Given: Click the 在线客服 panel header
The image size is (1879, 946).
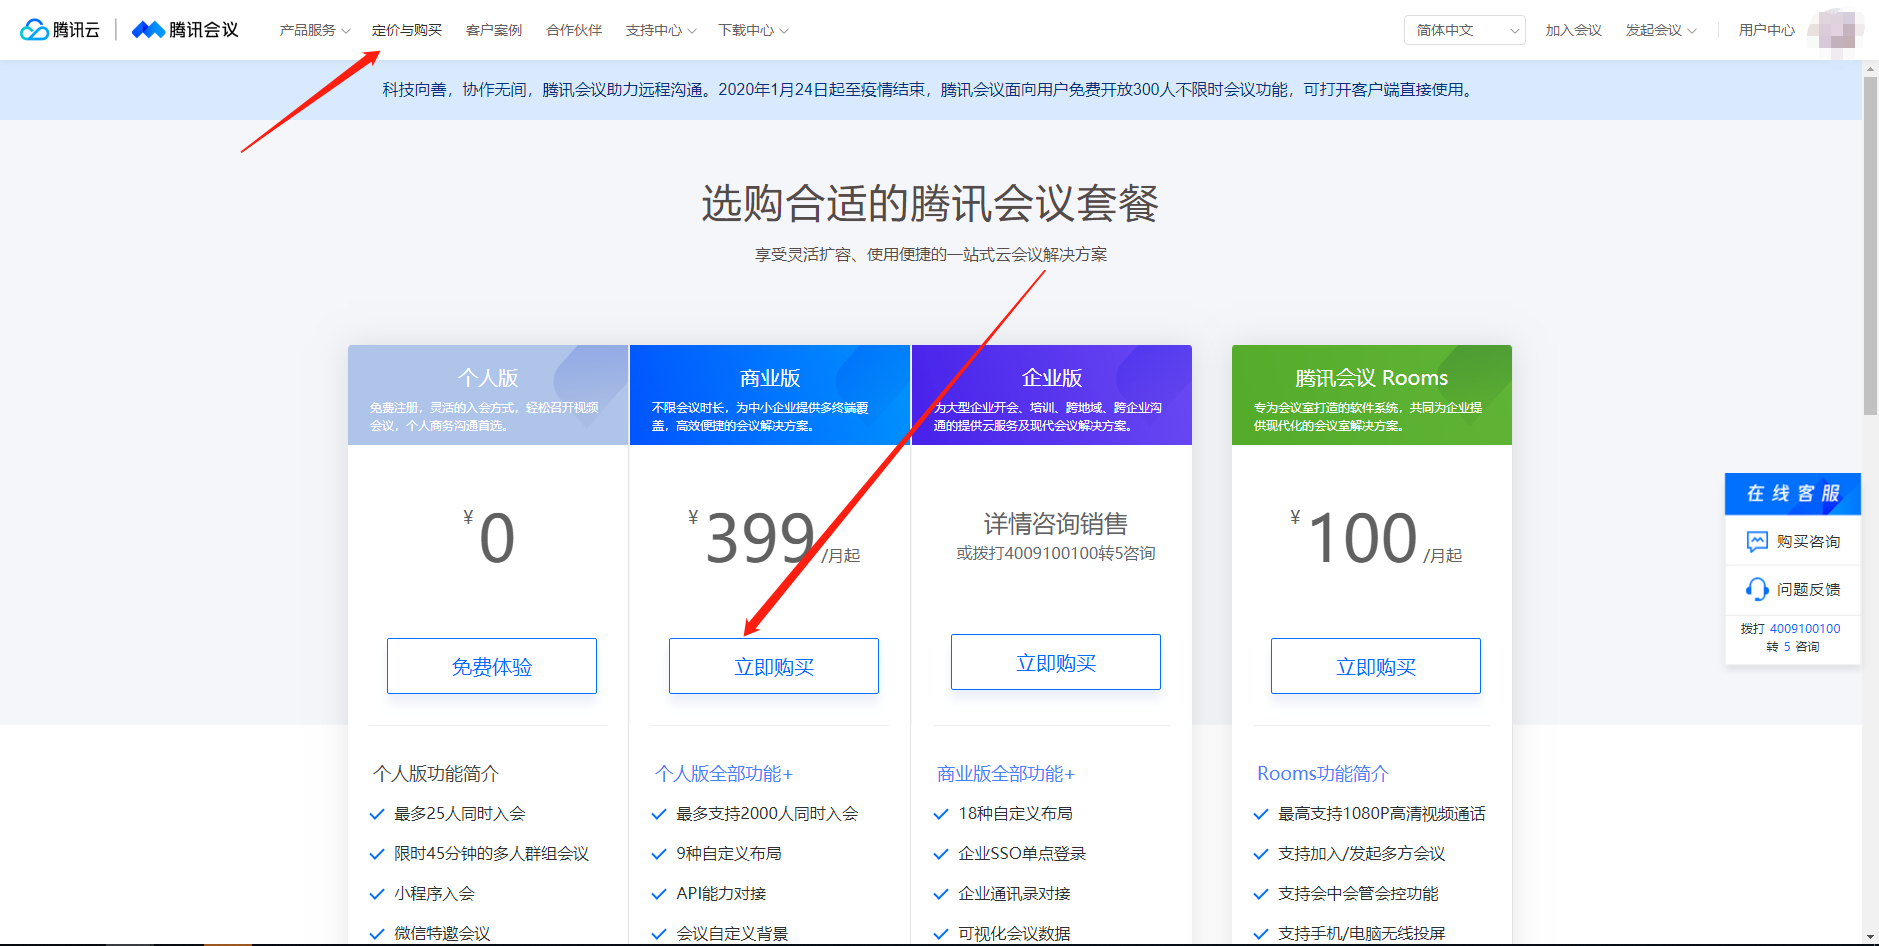Looking at the screenshot, I should click(1793, 494).
